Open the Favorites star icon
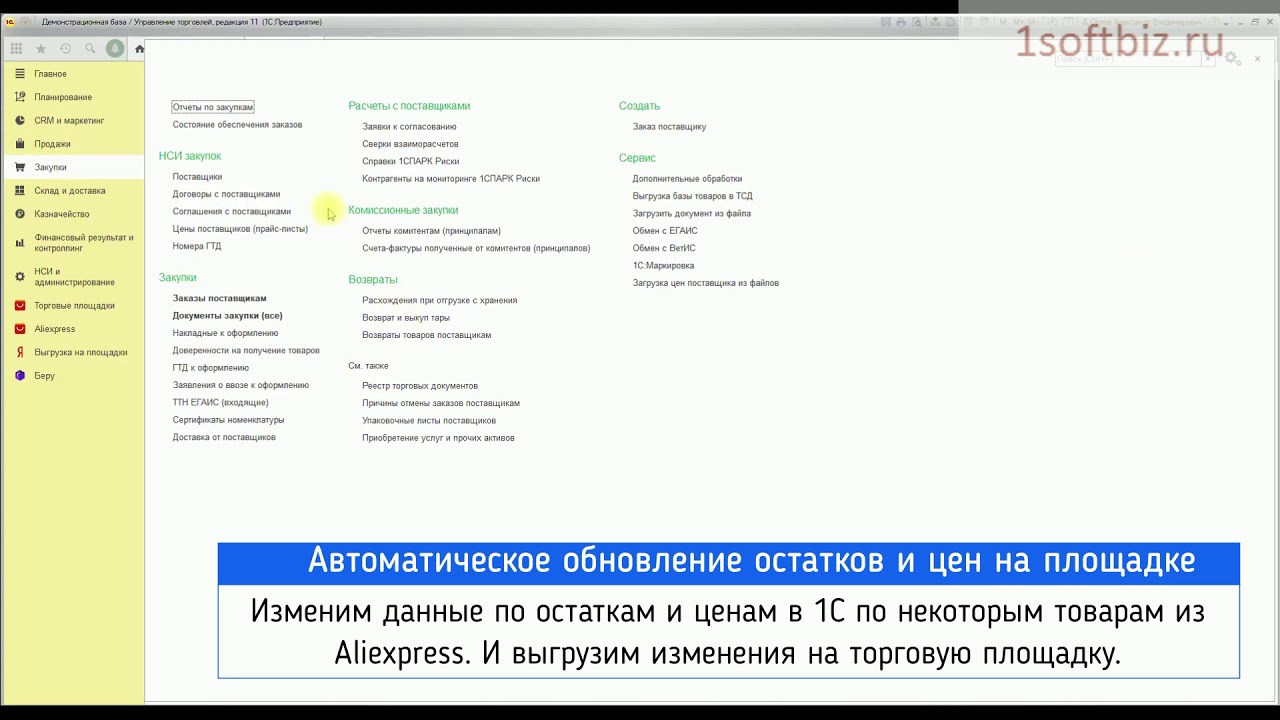 [41, 48]
